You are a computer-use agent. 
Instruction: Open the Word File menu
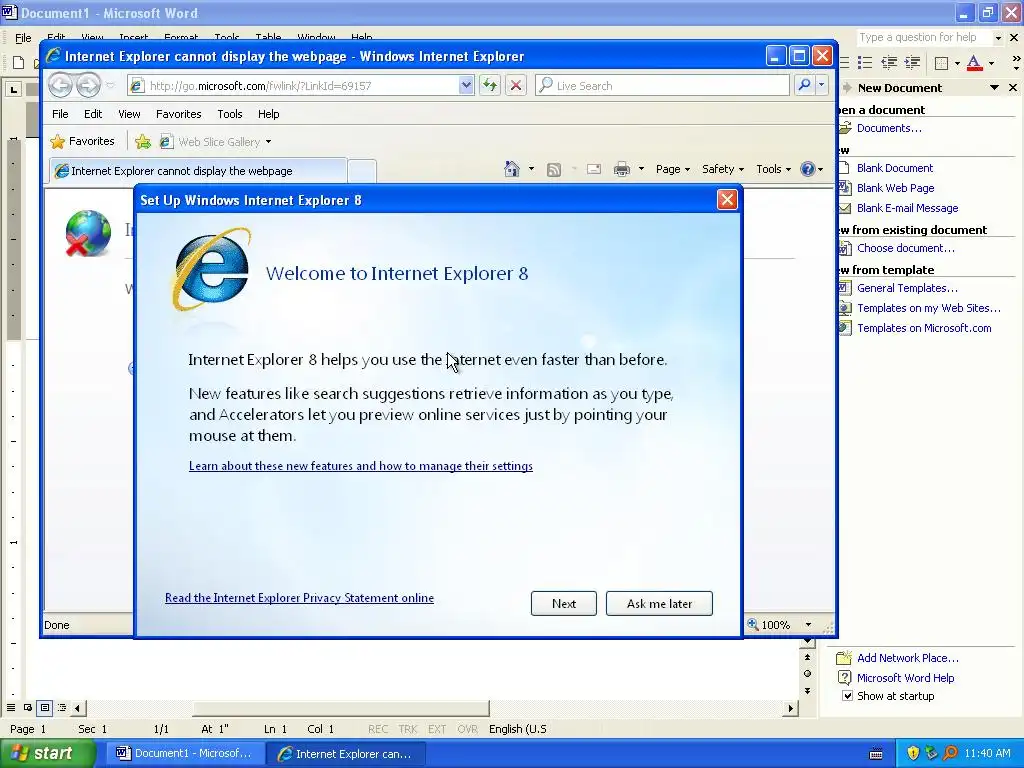pos(23,37)
